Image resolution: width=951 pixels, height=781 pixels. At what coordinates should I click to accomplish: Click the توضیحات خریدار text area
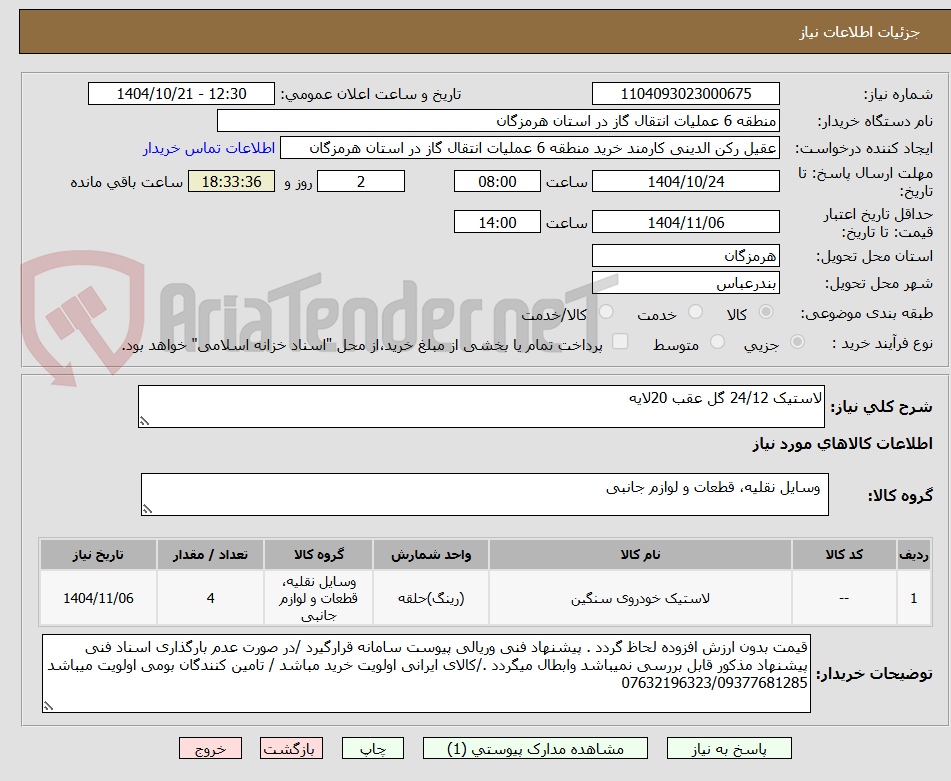pyautogui.click(x=426, y=674)
